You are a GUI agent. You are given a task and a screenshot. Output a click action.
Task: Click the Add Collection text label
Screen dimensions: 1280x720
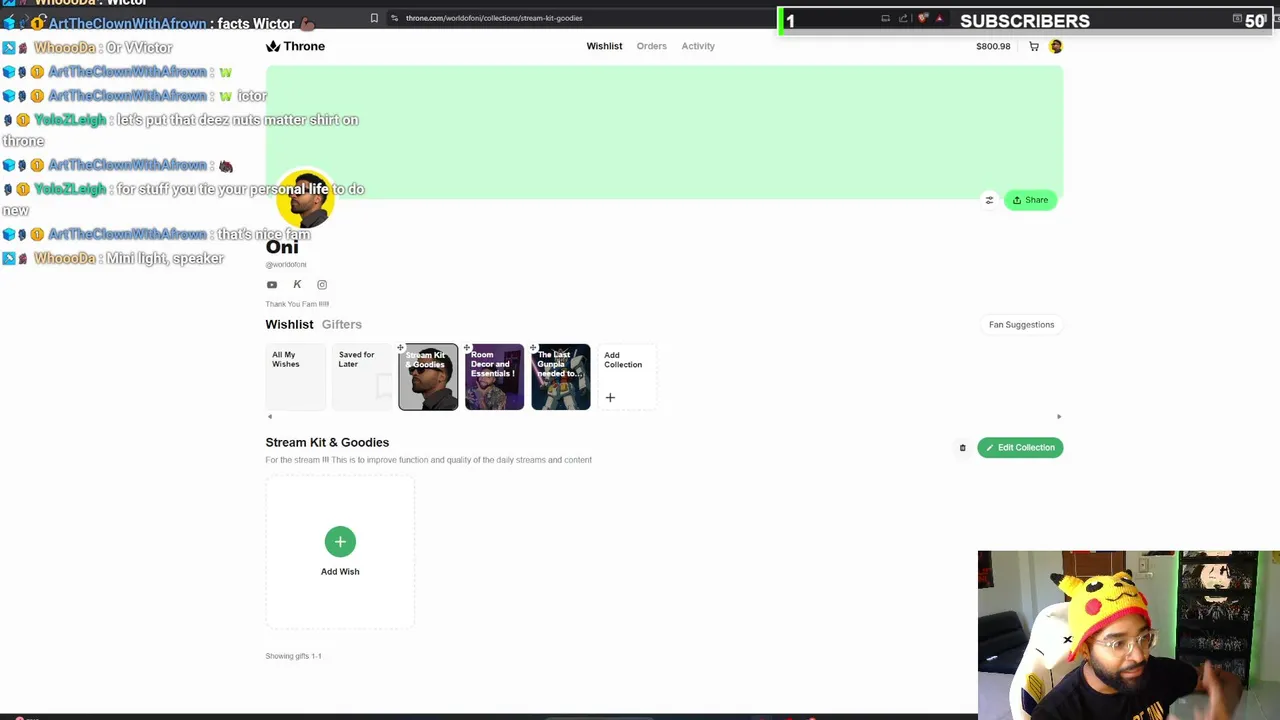623,360
